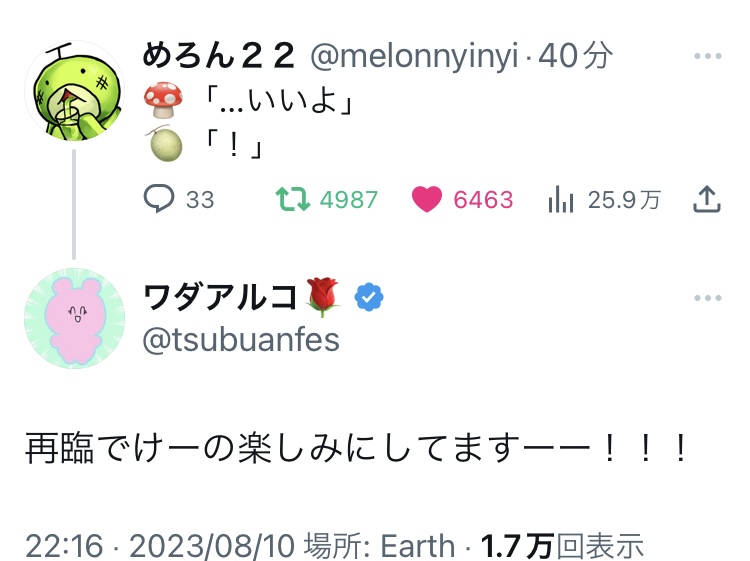Click the 40分 timestamp on the tweet

[575, 57]
